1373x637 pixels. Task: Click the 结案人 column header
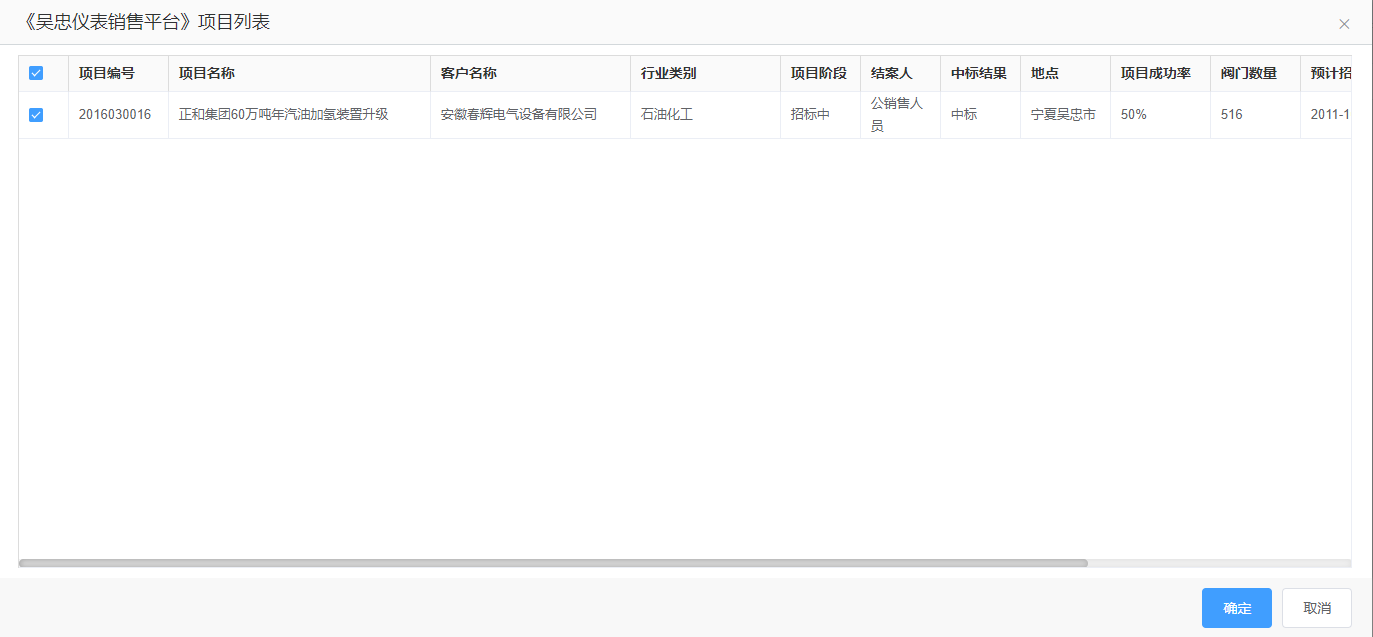point(892,73)
